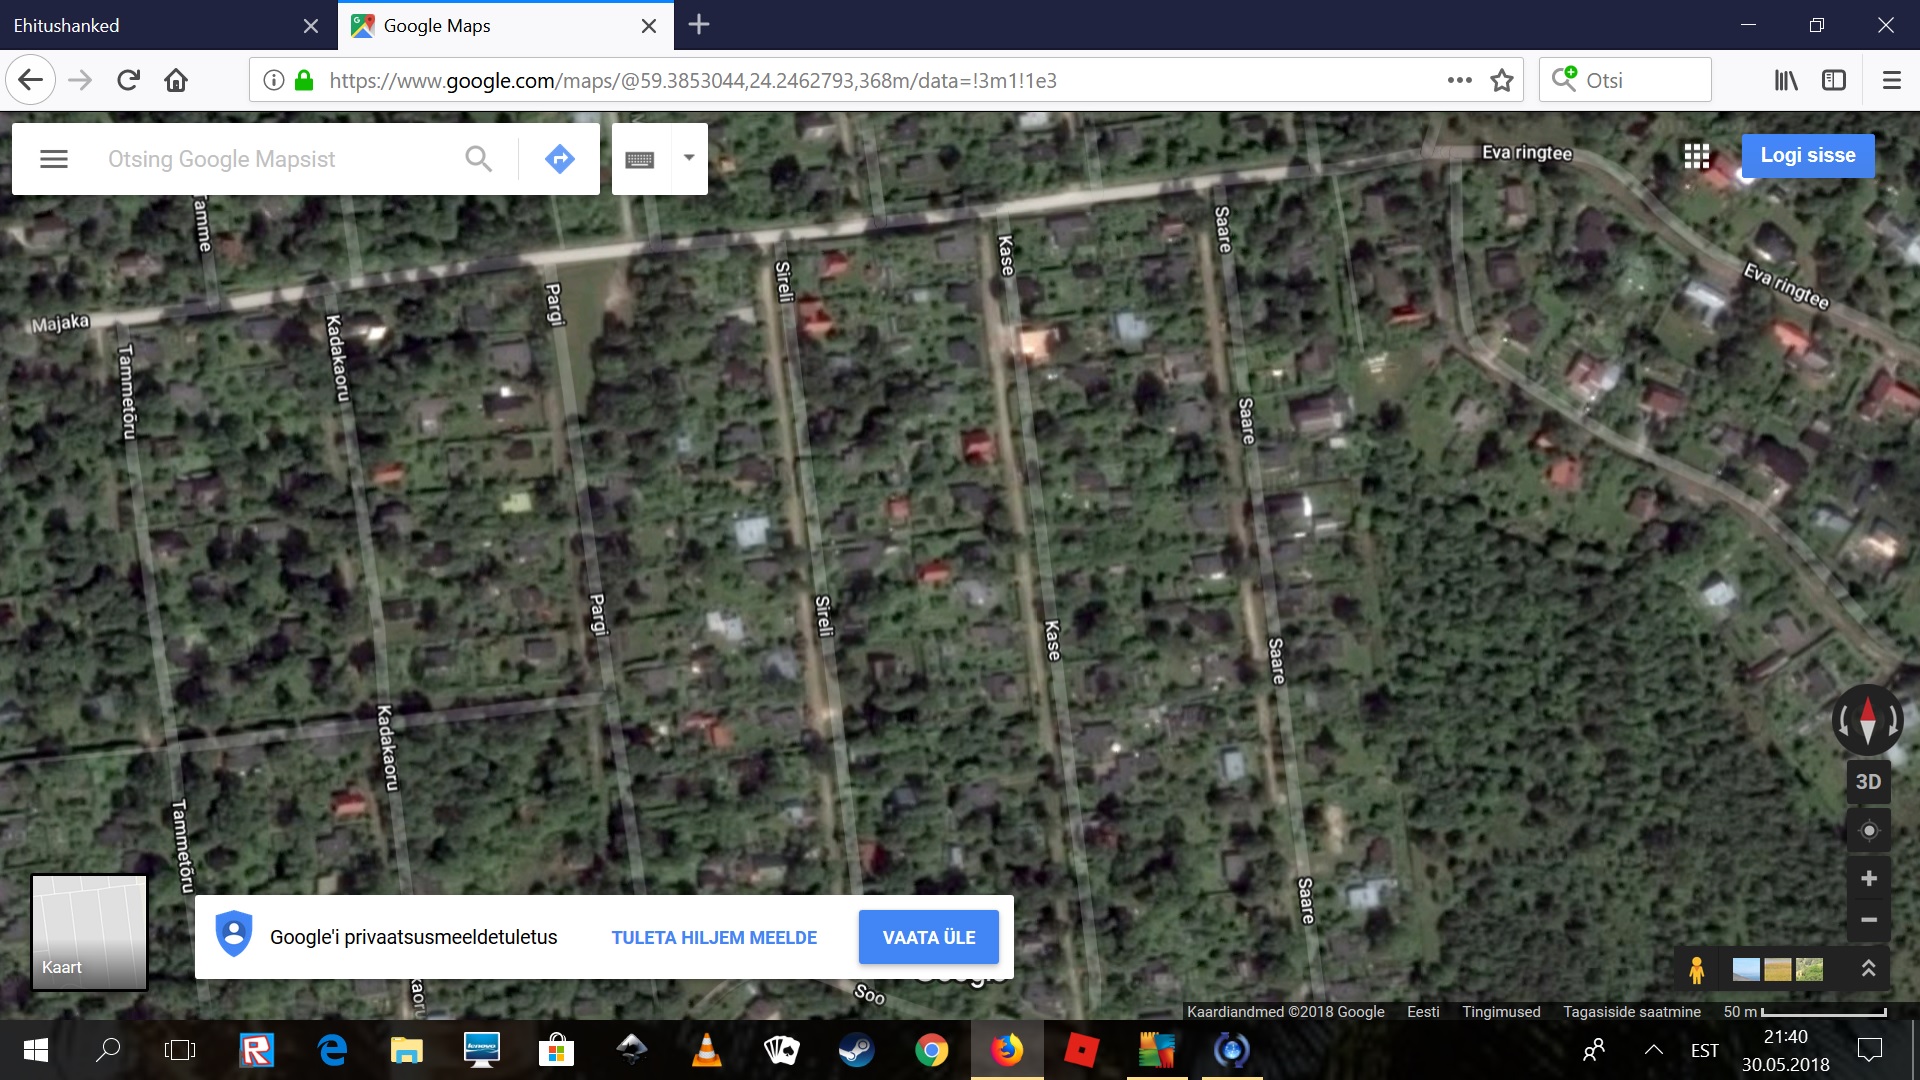Bookmark this page with the star icon
Image resolution: width=1920 pixels, height=1080 pixels.
1501,80
